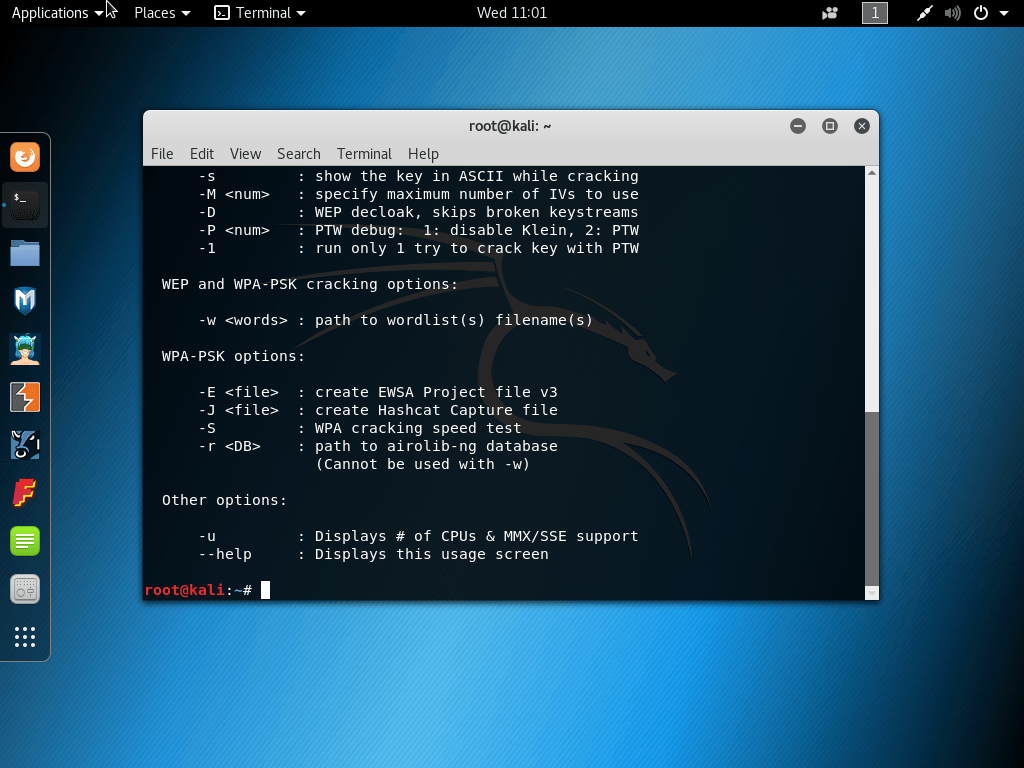Open the Terminal app menu in top bar
This screenshot has width=1024, height=768.
tap(260, 13)
